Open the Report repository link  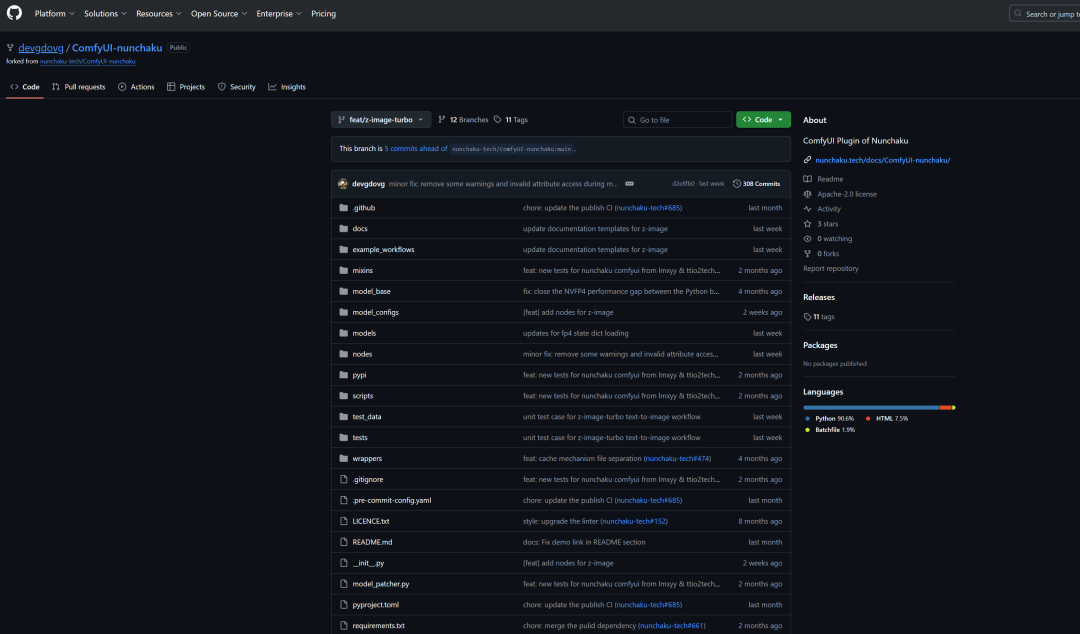pyautogui.click(x=831, y=269)
